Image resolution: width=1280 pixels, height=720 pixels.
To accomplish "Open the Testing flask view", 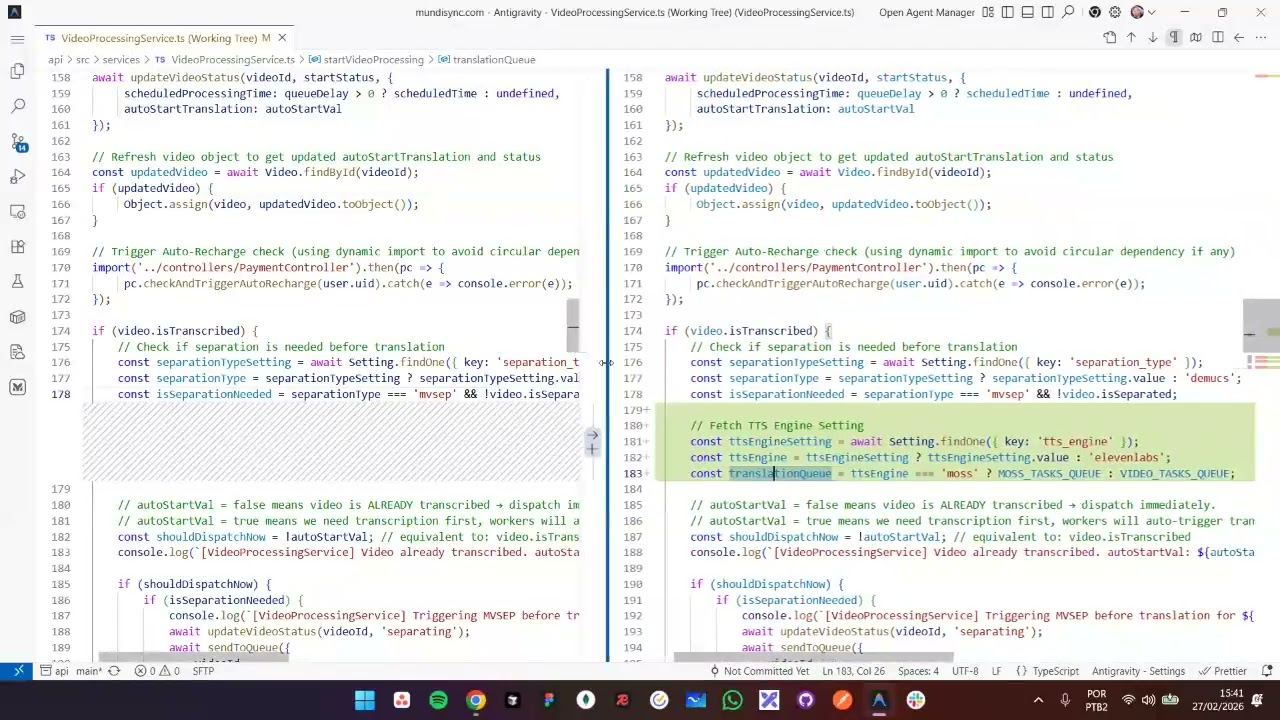I will pyautogui.click(x=17, y=282).
